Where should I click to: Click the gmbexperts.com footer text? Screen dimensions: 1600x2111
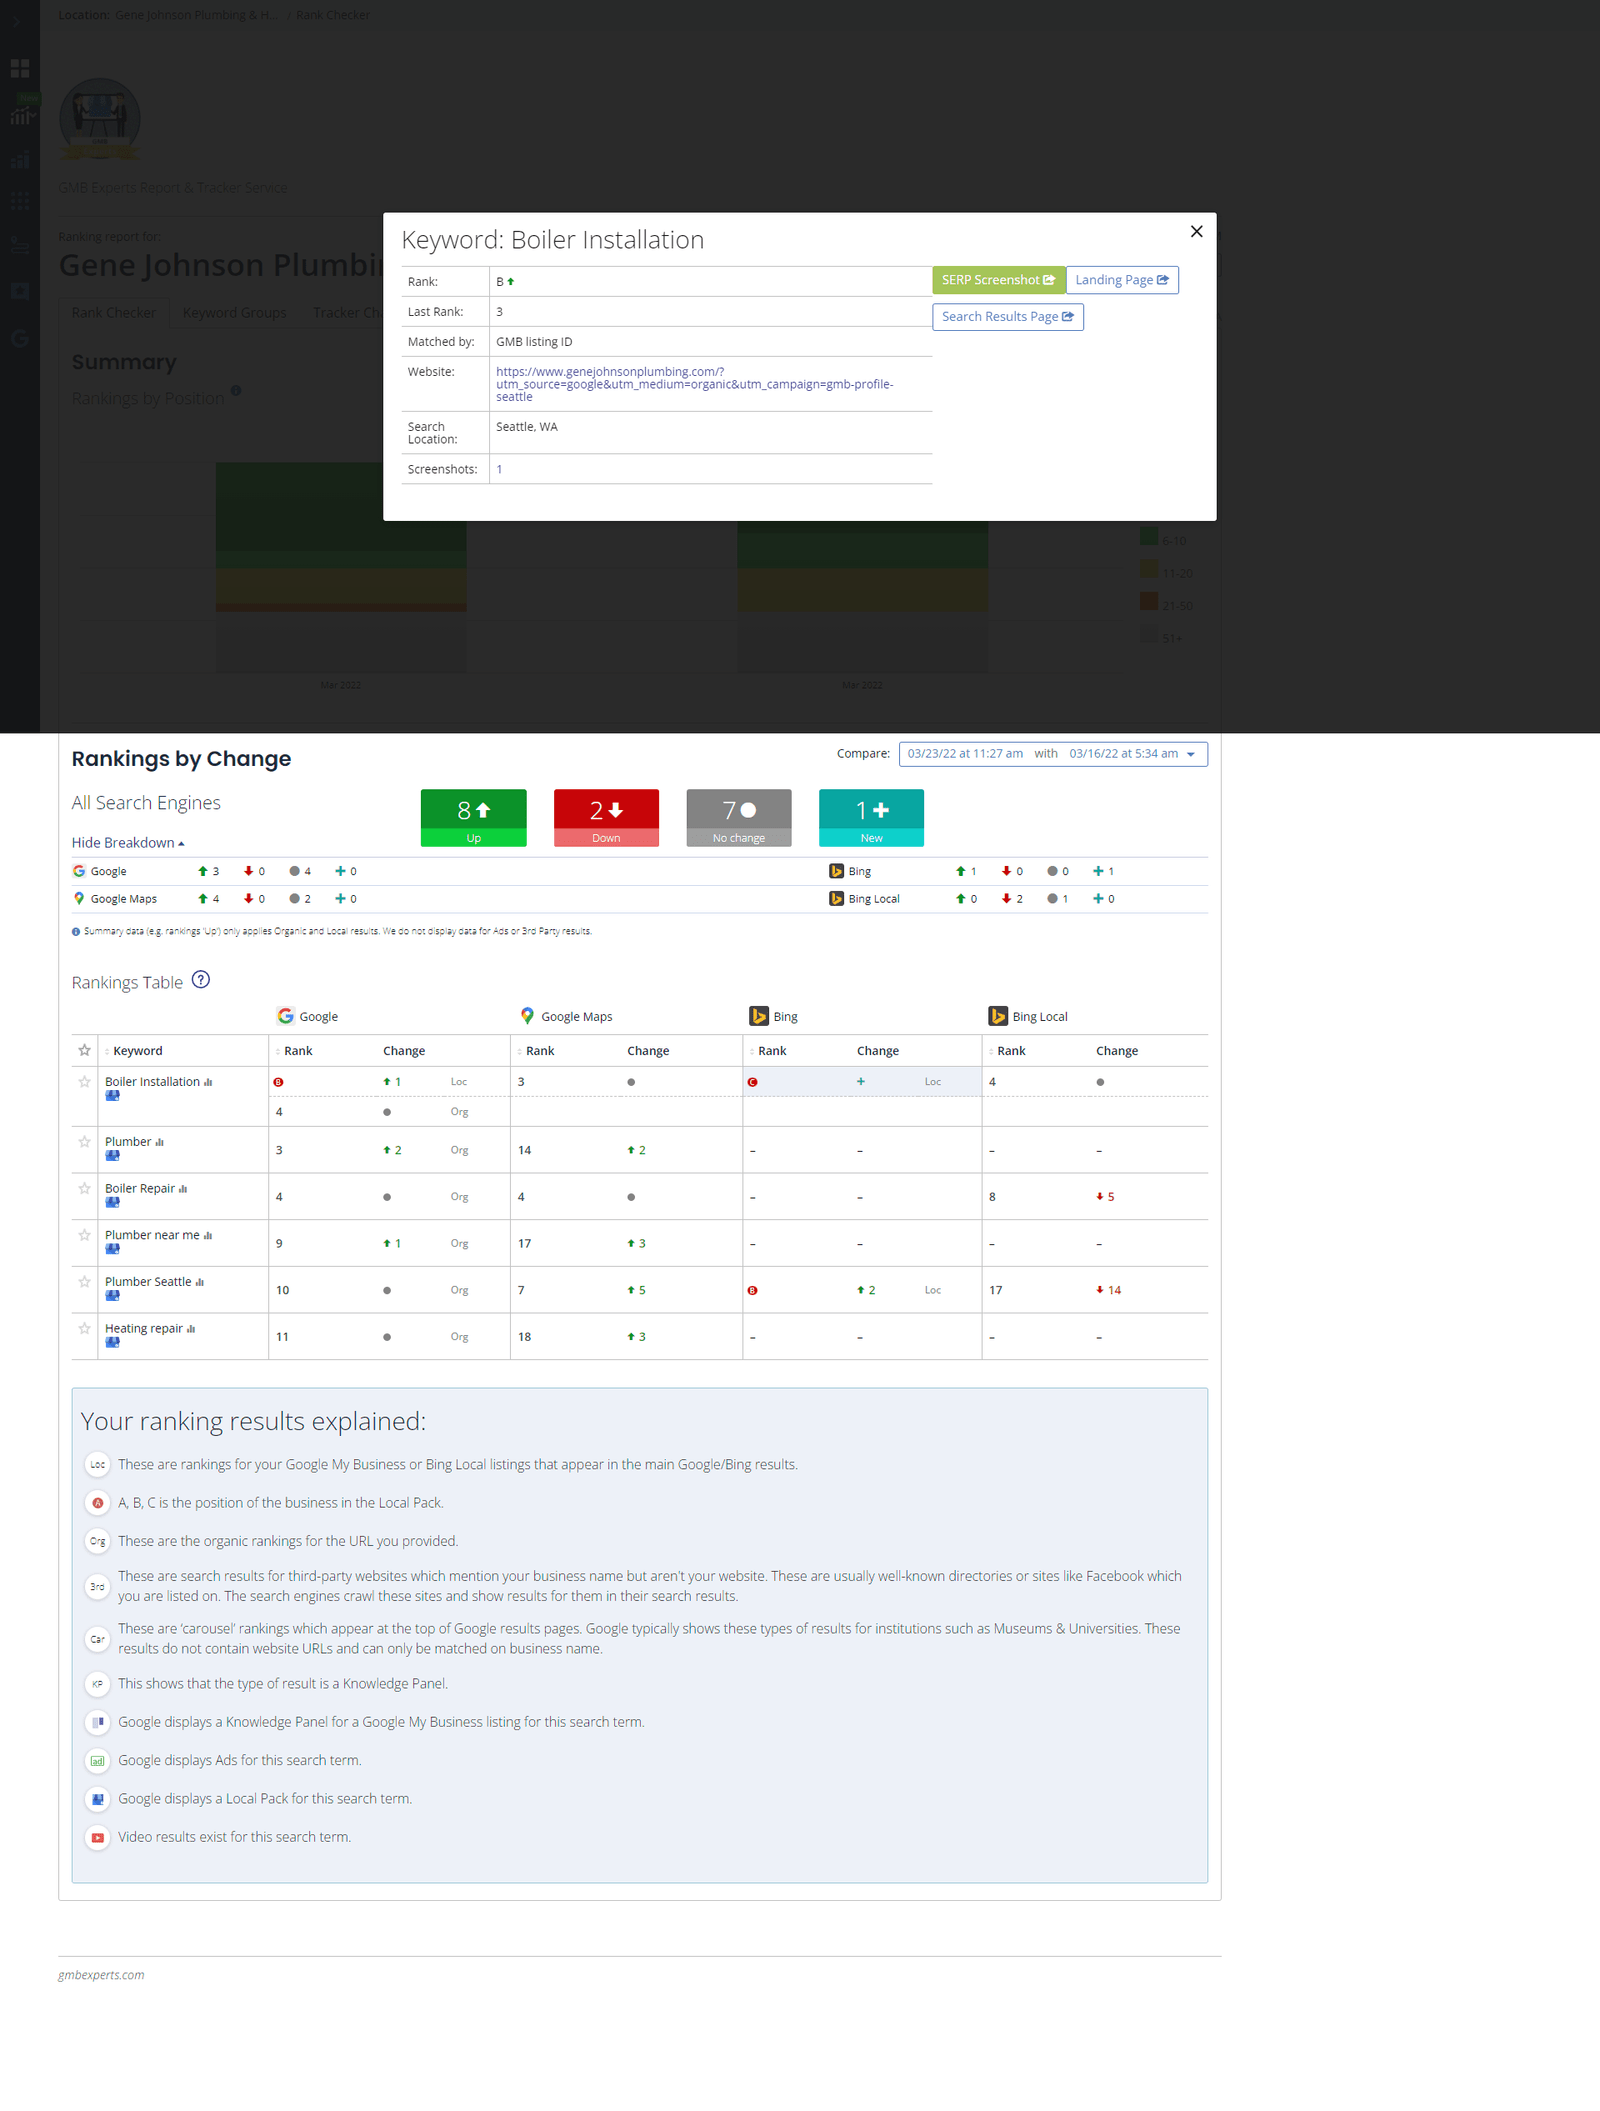(101, 1975)
